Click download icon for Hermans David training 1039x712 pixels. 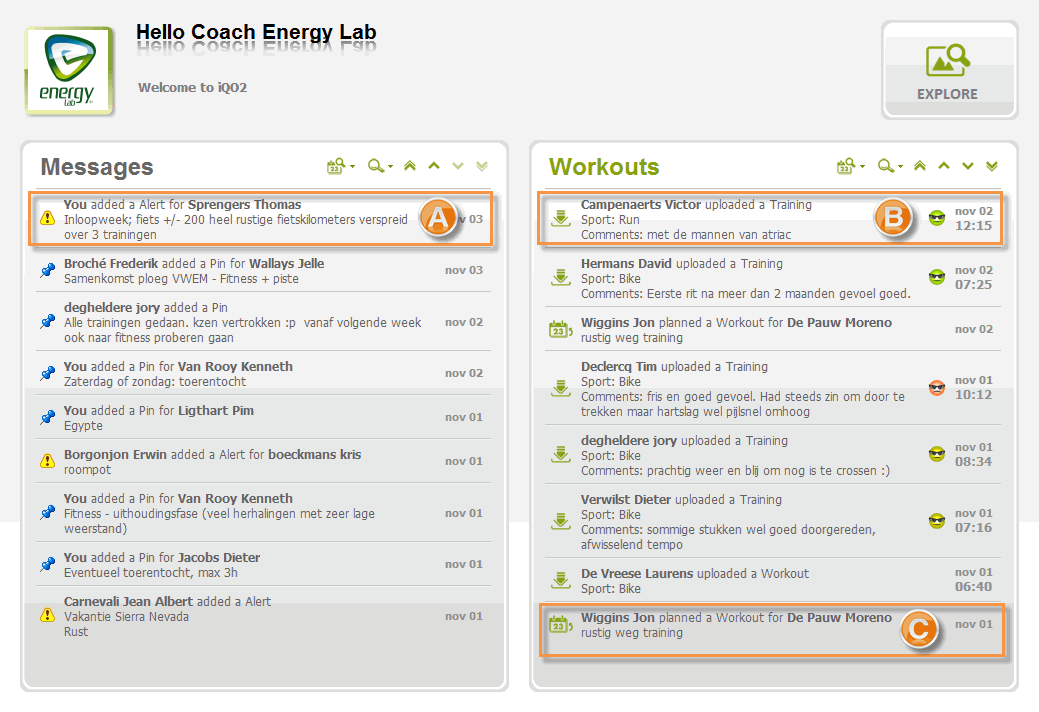pos(561,277)
